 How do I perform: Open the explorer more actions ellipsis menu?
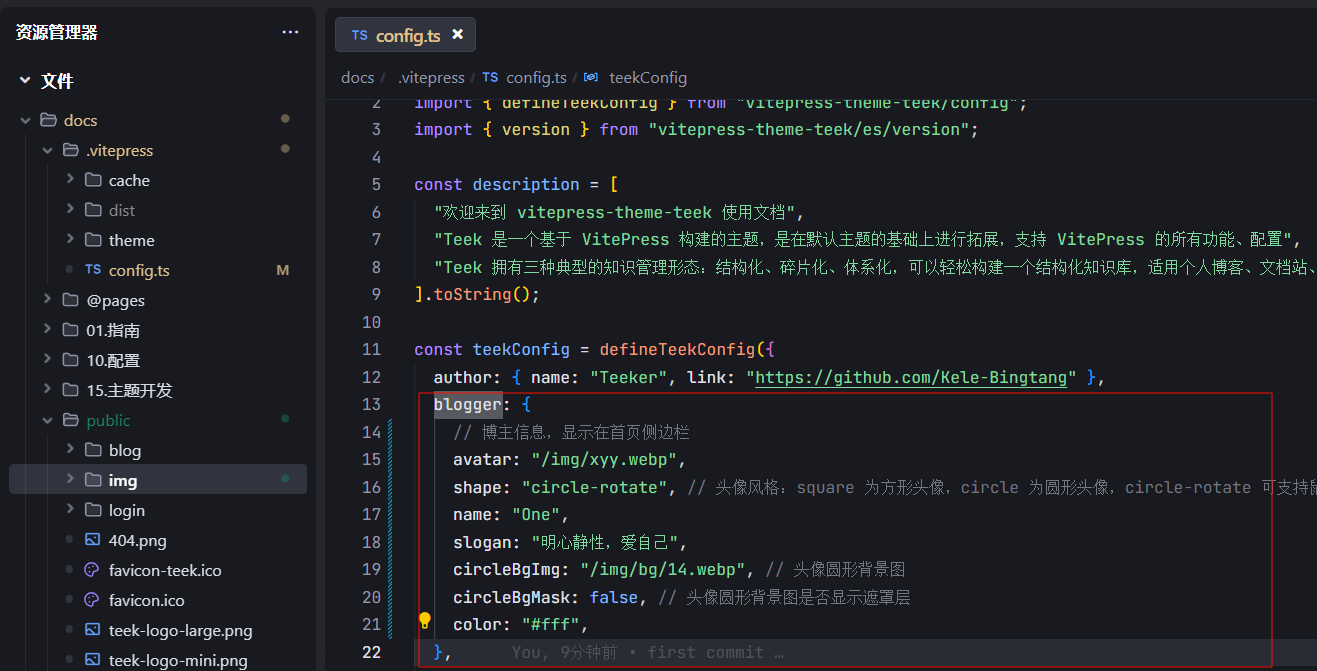point(290,32)
